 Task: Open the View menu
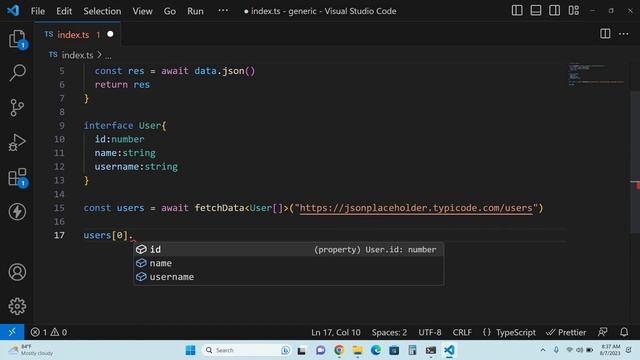[x=142, y=11]
